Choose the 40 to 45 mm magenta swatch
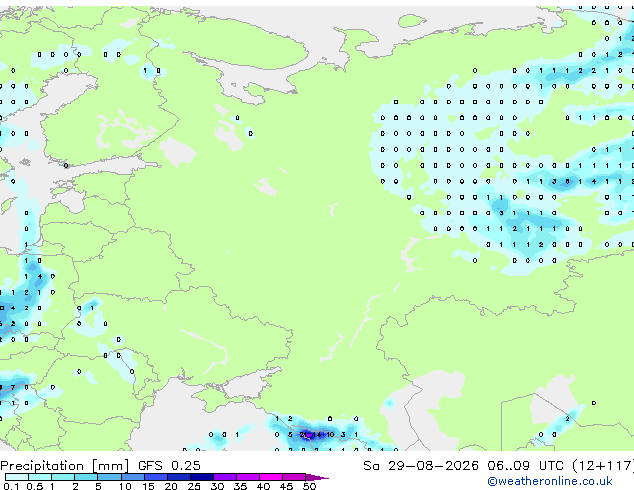The image size is (634, 490). pyautogui.click(x=271, y=477)
